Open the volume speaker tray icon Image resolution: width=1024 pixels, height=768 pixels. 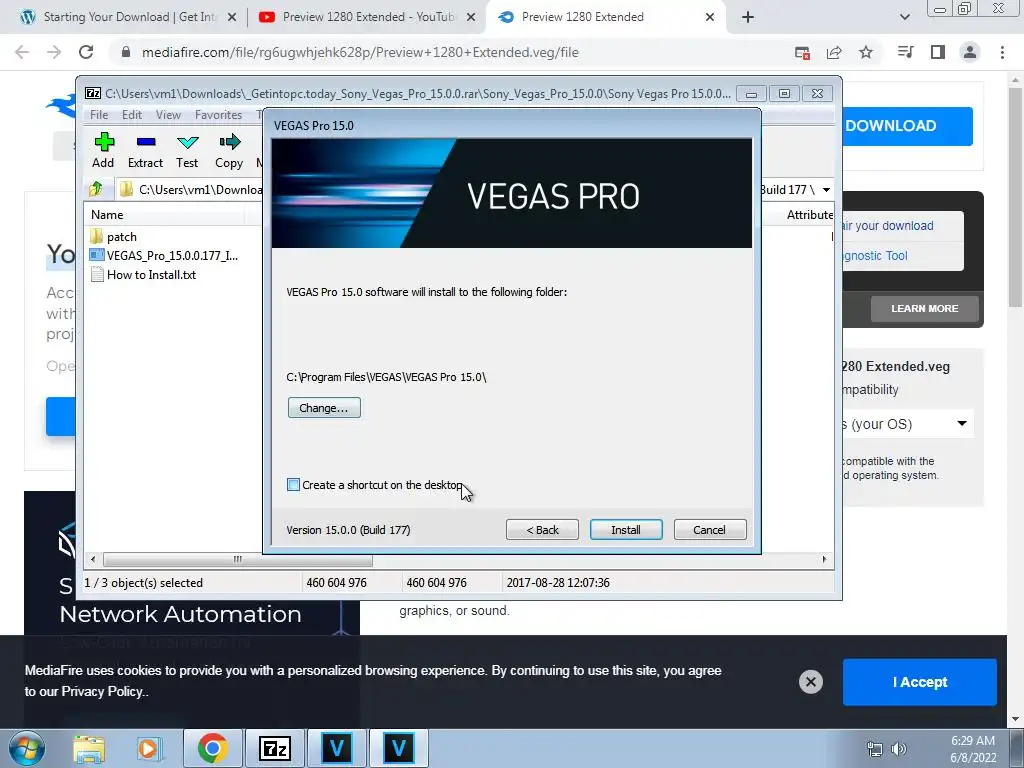click(x=899, y=749)
